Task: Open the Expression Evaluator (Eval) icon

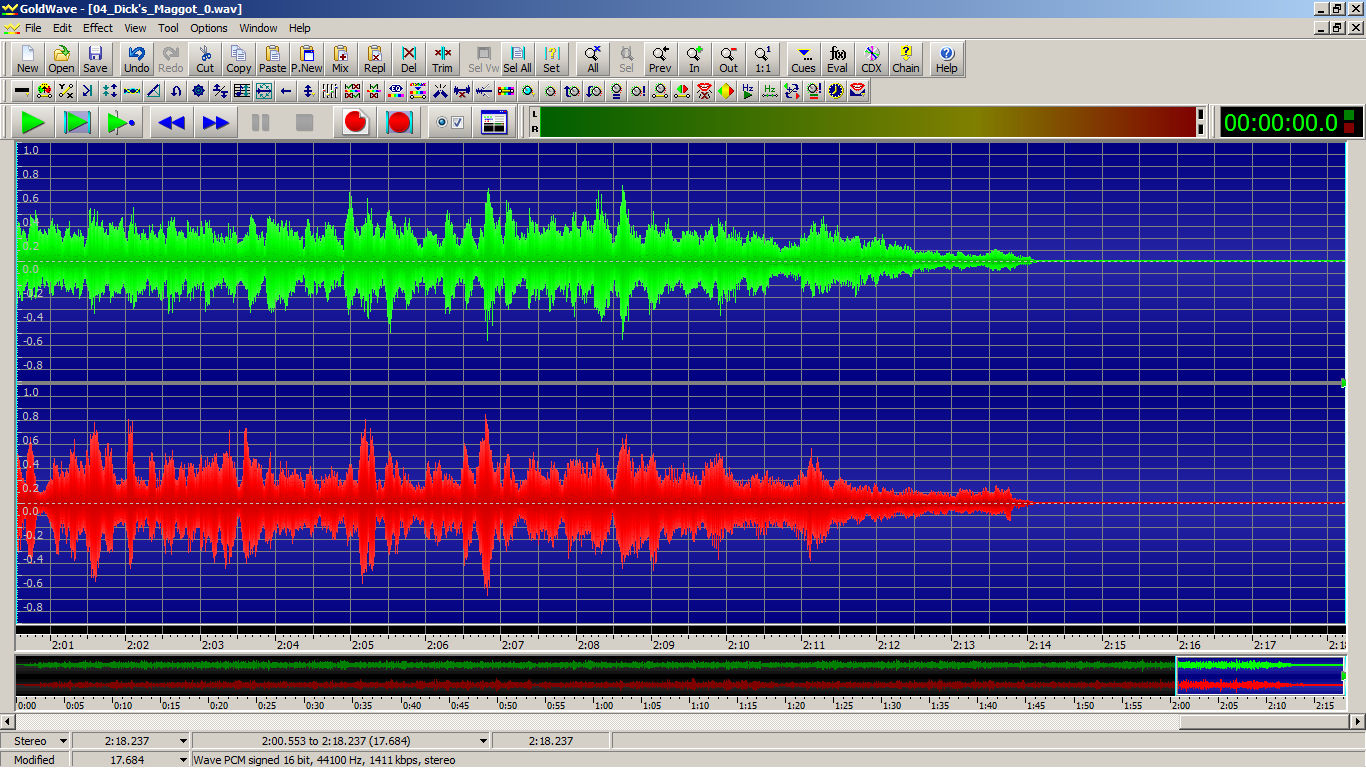Action: 837,59
